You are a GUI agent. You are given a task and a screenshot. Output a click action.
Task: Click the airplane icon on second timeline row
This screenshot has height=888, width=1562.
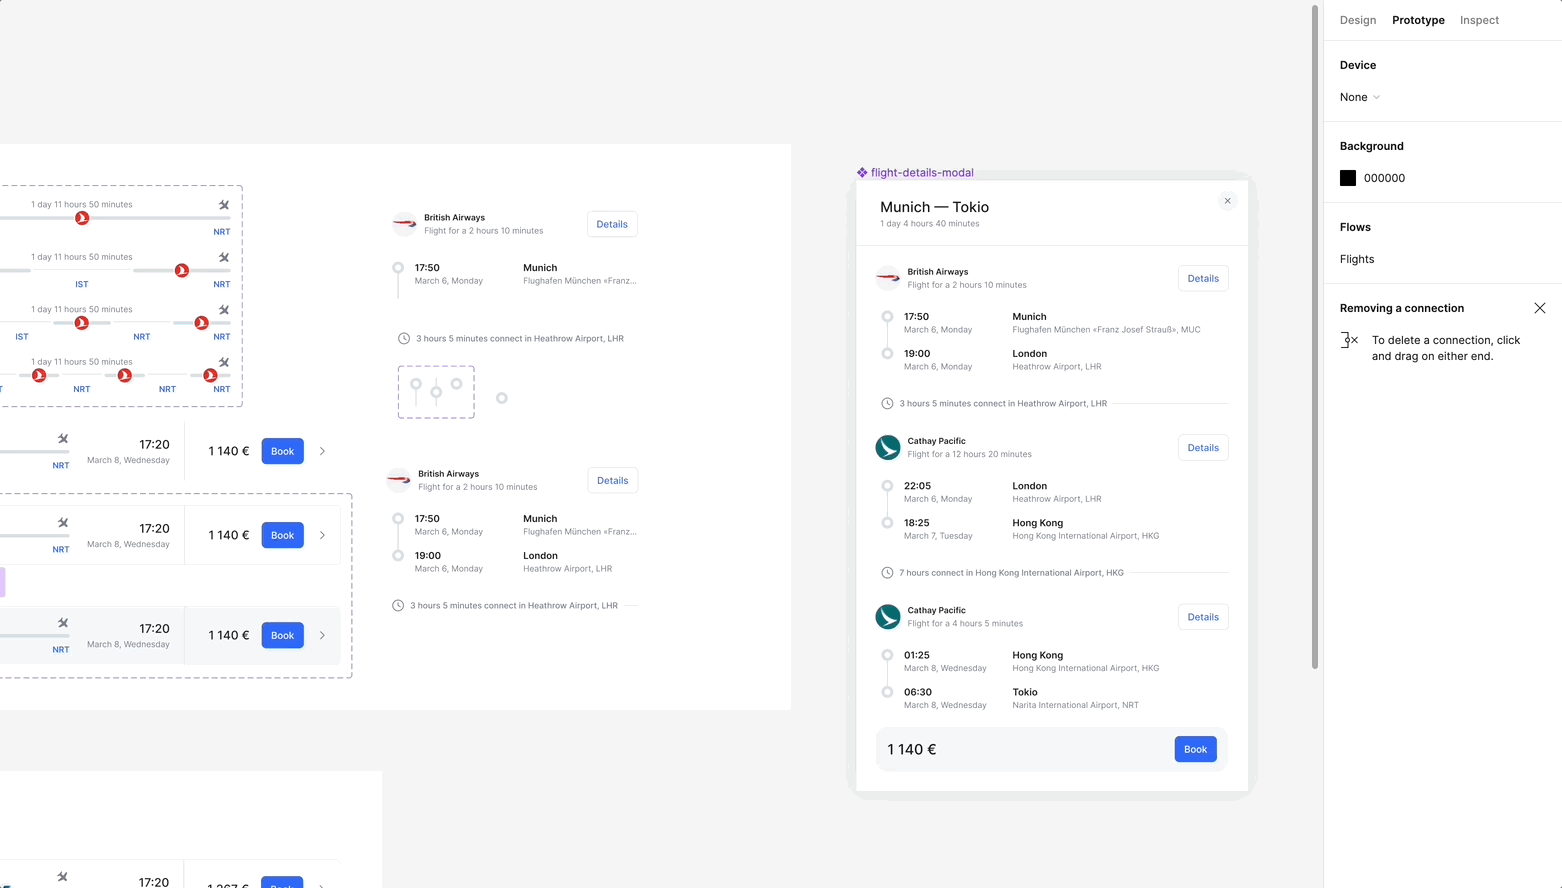(224, 257)
